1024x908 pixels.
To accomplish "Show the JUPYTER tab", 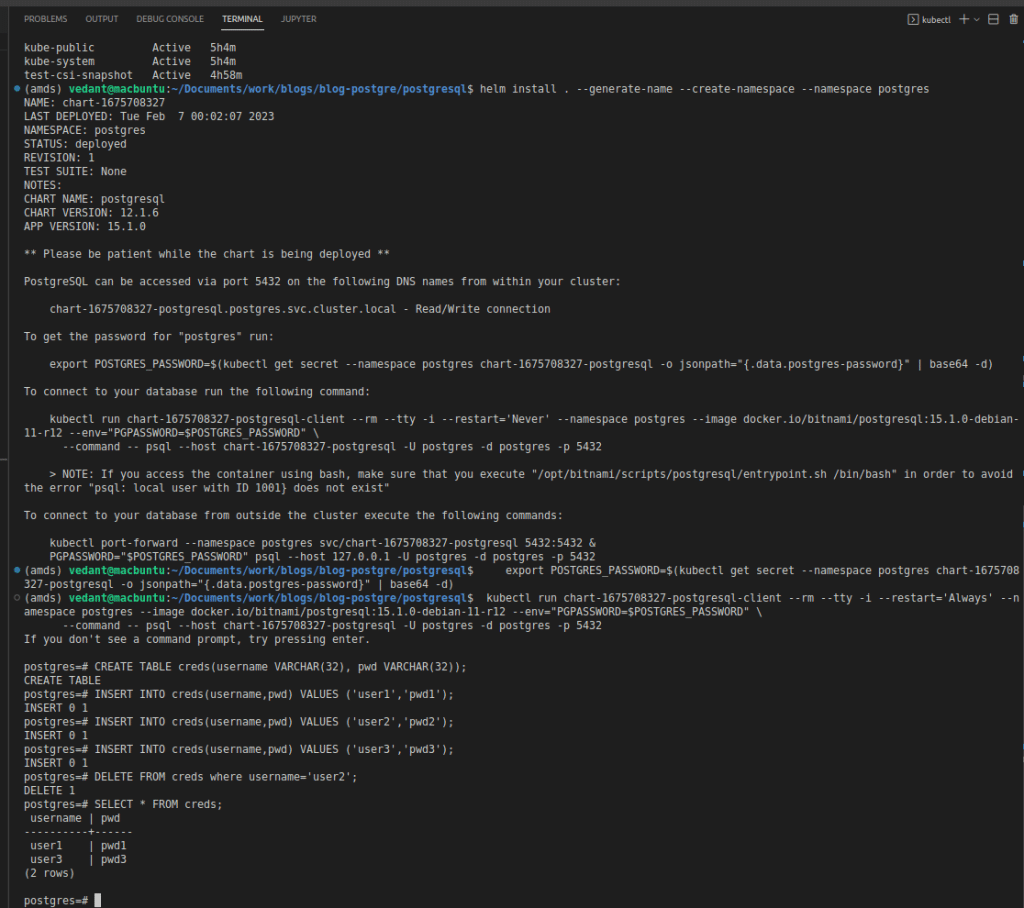I will [298, 19].
